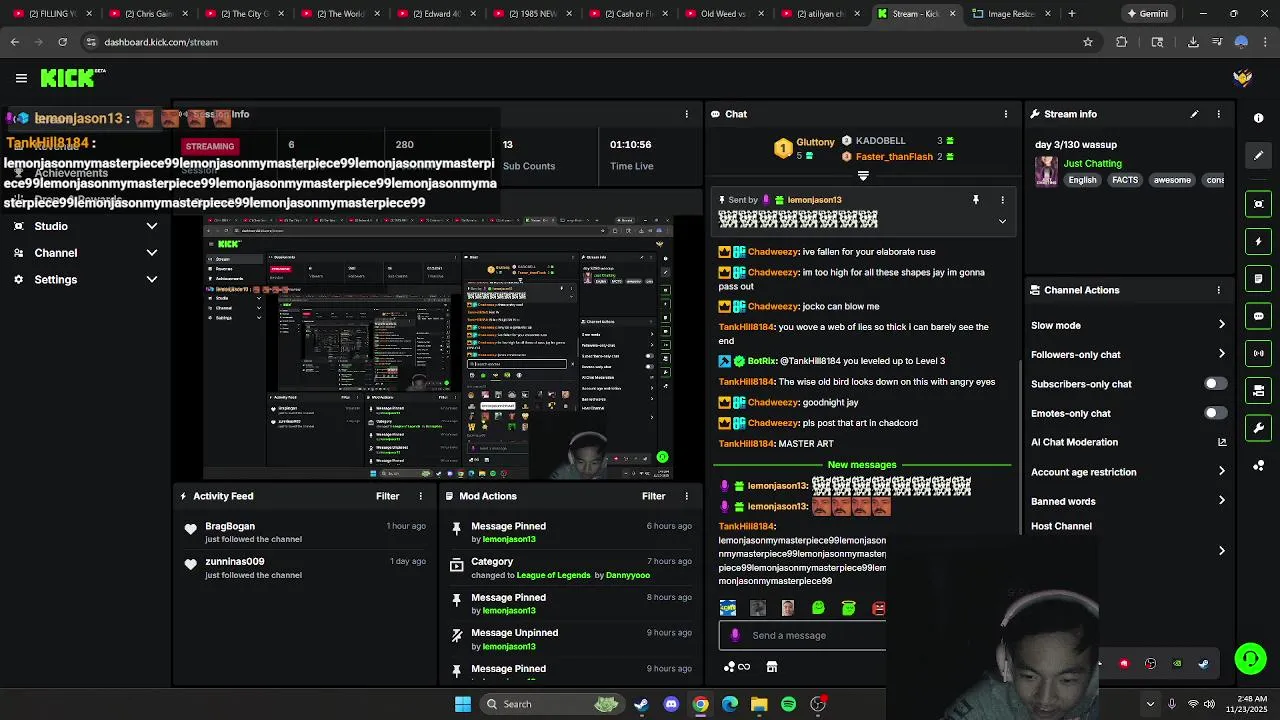Open BragBogan in Activity Feed
Image resolution: width=1280 pixels, height=720 pixels.
click(x=230, y=526)
